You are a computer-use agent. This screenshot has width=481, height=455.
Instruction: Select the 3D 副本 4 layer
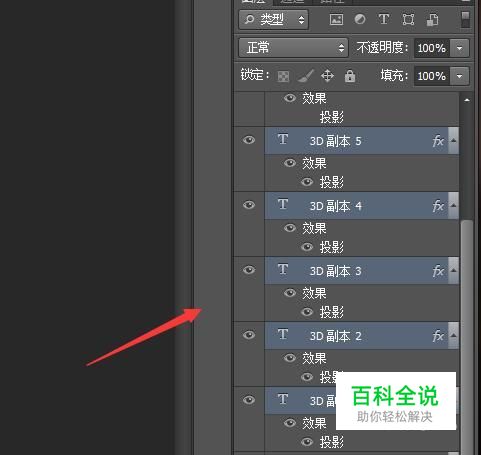[362, 205]
